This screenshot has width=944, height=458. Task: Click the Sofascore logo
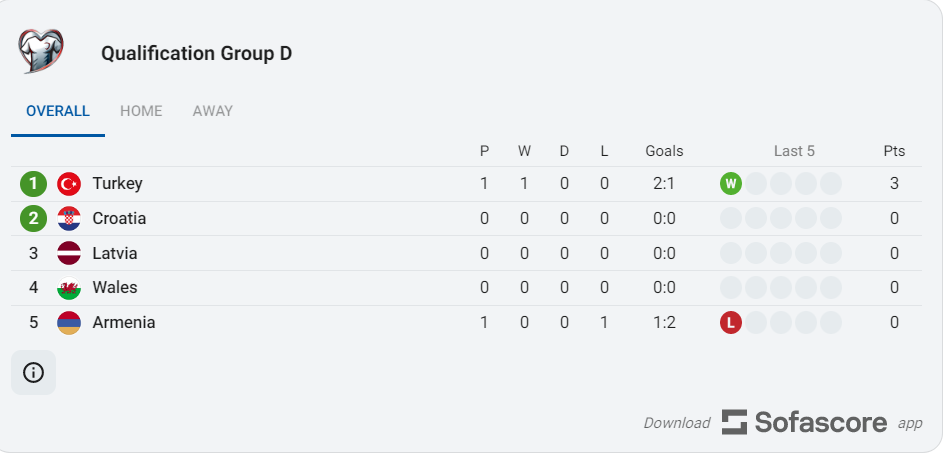coord(804,422)
